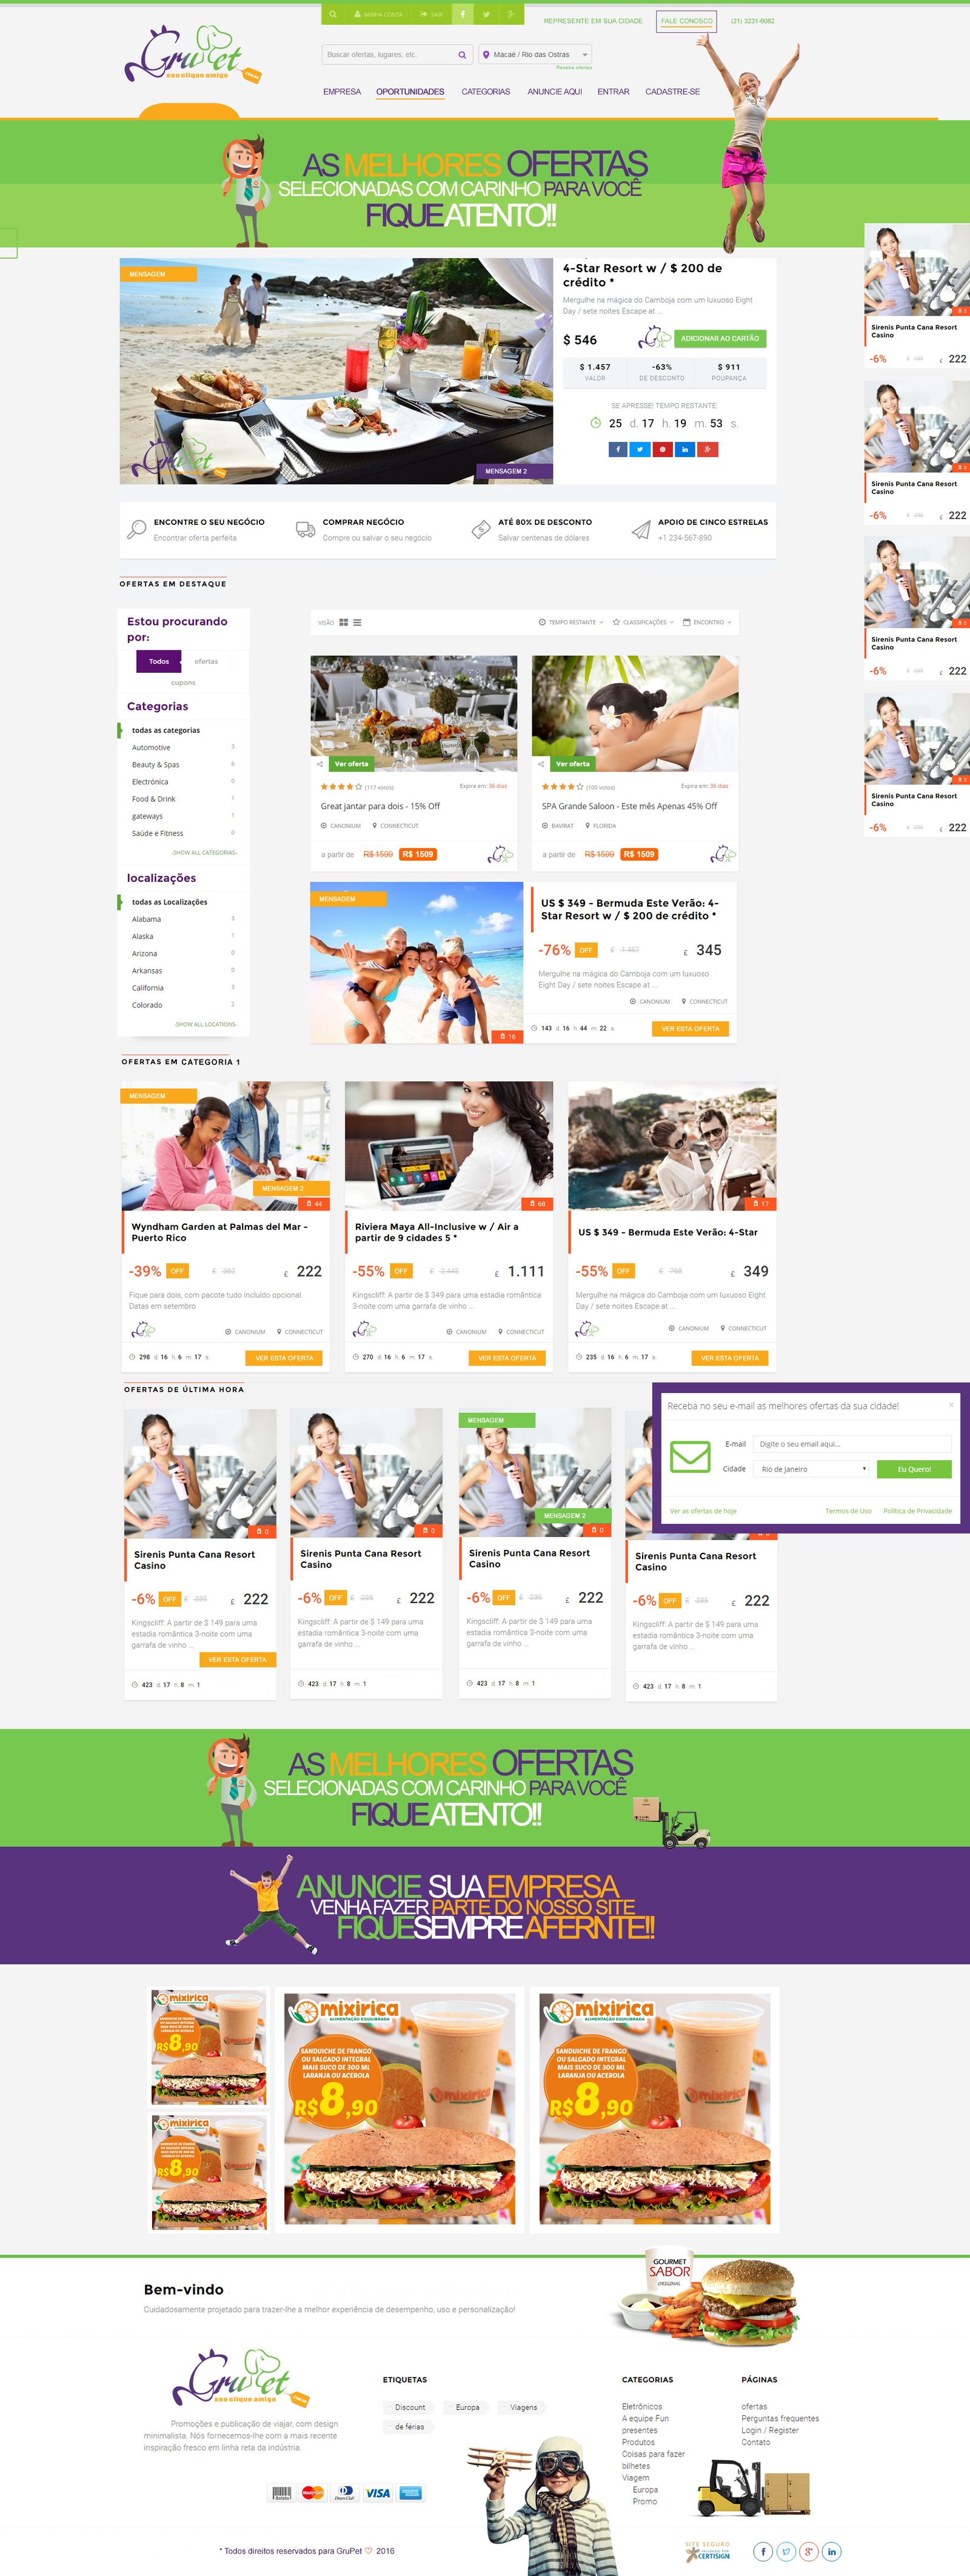Open Twitter from the green top bar
Screen dimensions: 970x2576
tap(487, 15)
